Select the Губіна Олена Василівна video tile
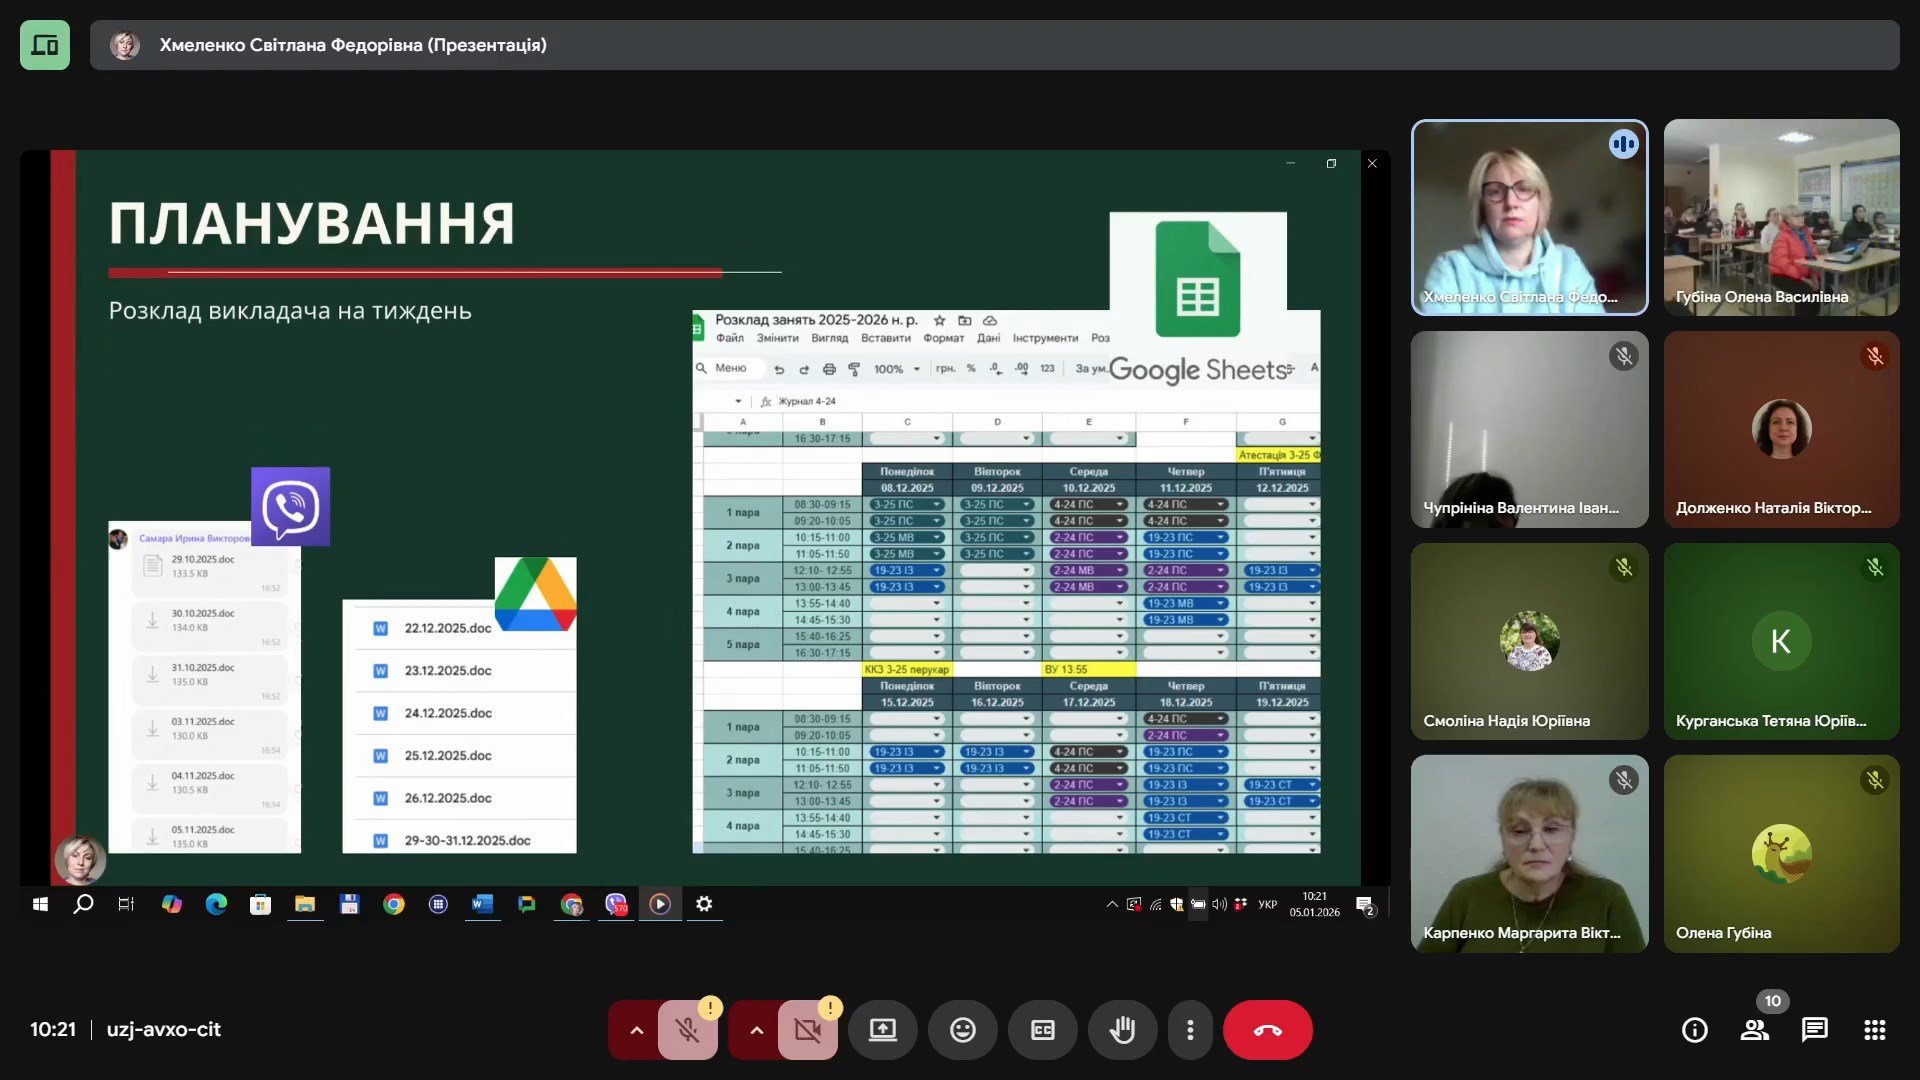The width and height of the screenshot is (1920, 1080). pos(1781,218)
